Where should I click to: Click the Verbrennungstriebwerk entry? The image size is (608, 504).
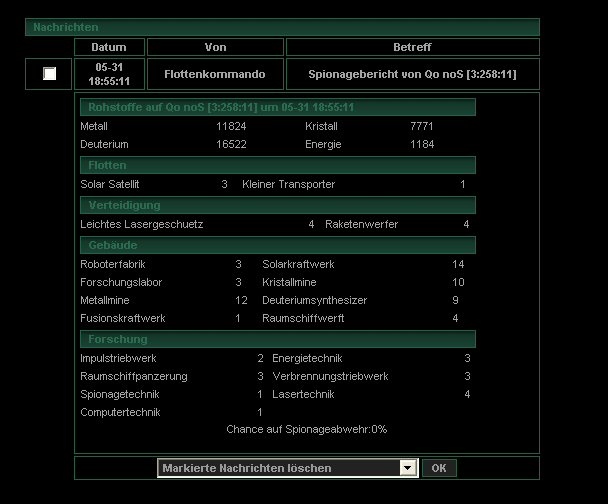pos(330,376)
